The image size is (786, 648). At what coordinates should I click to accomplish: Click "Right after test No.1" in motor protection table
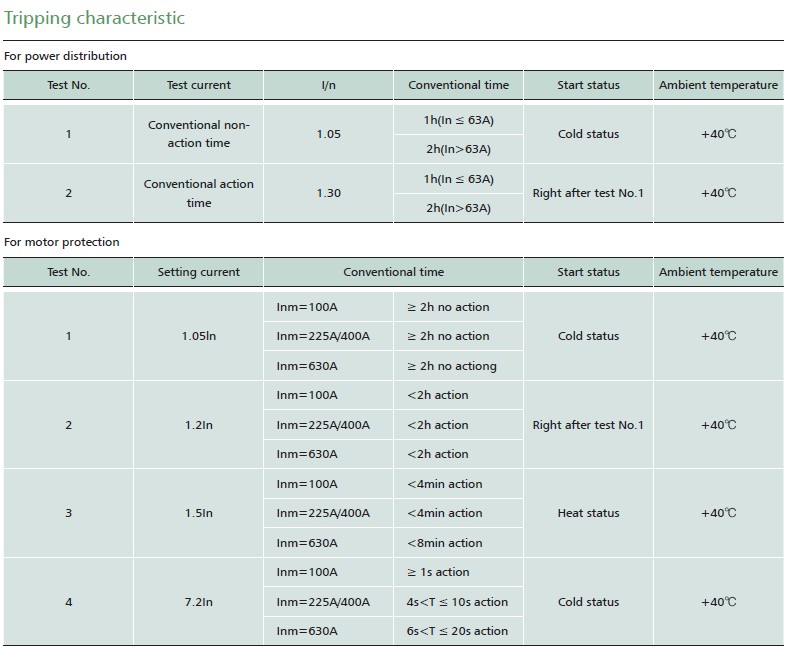pyautogui.click(x=588, y=425)
